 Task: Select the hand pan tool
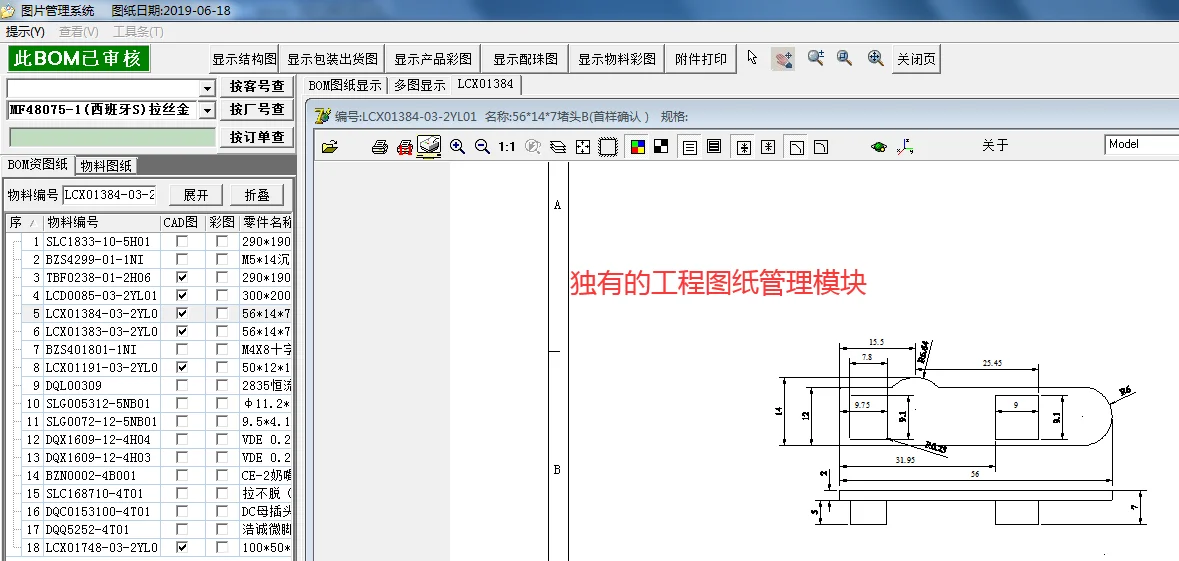(x=783, y=59)
